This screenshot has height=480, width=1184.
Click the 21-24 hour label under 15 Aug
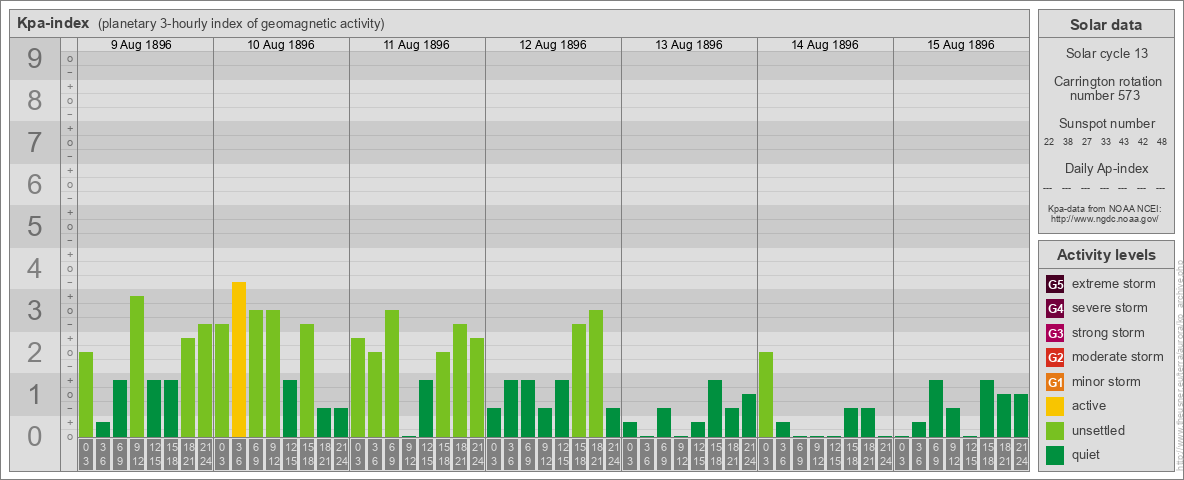point(1021,455)
